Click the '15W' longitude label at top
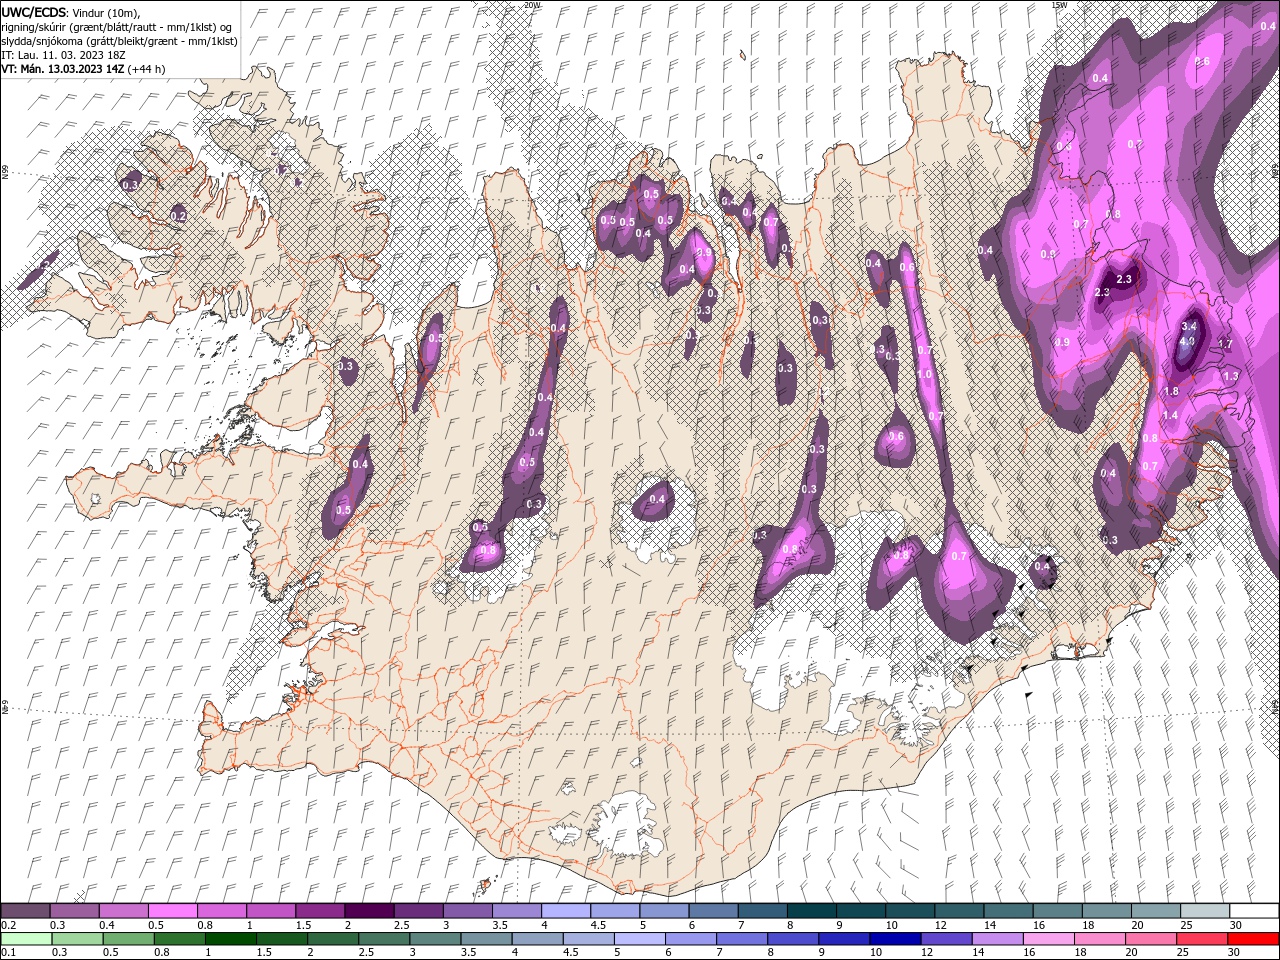Viewport: 1280px width, 960px height. coord(1059,5)
